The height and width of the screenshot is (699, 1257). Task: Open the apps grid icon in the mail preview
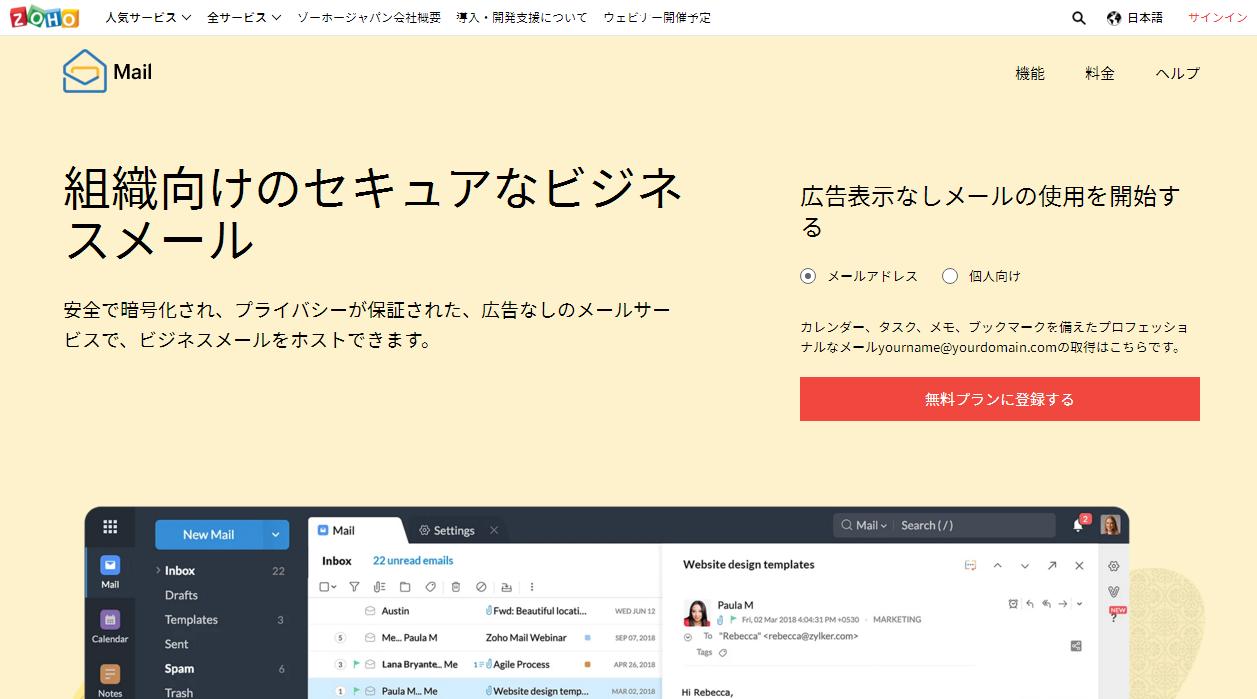tap(110, 527)
